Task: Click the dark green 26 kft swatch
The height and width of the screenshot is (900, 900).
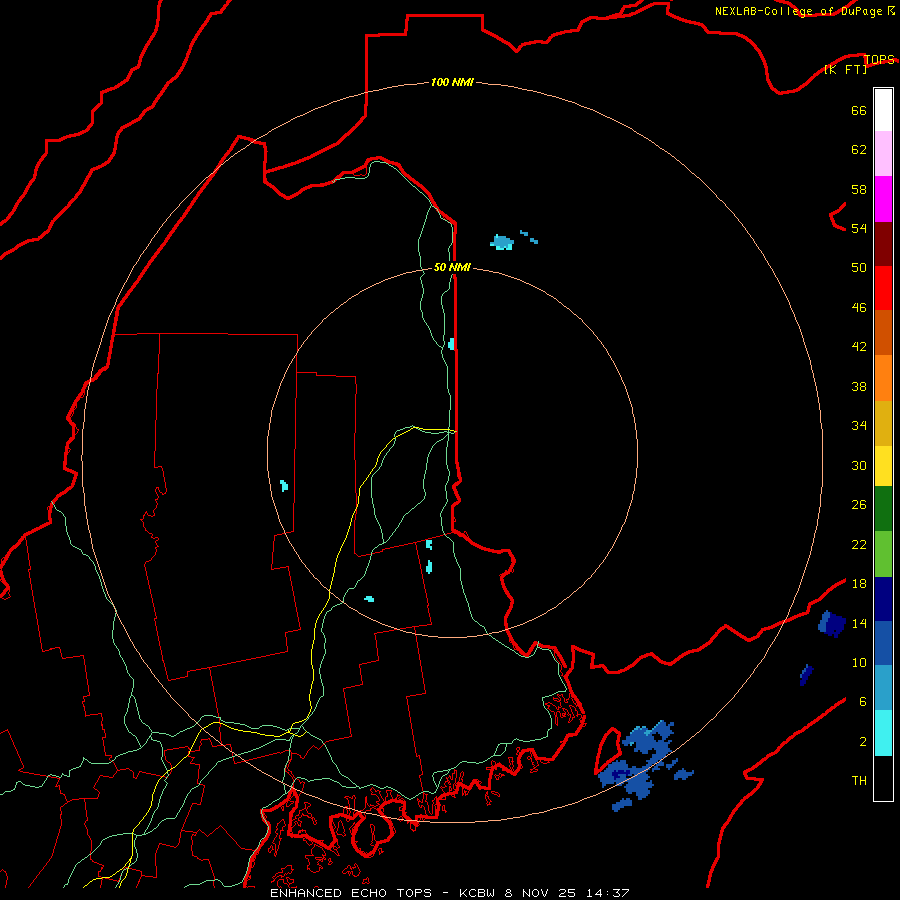Action: pos(883,509)
